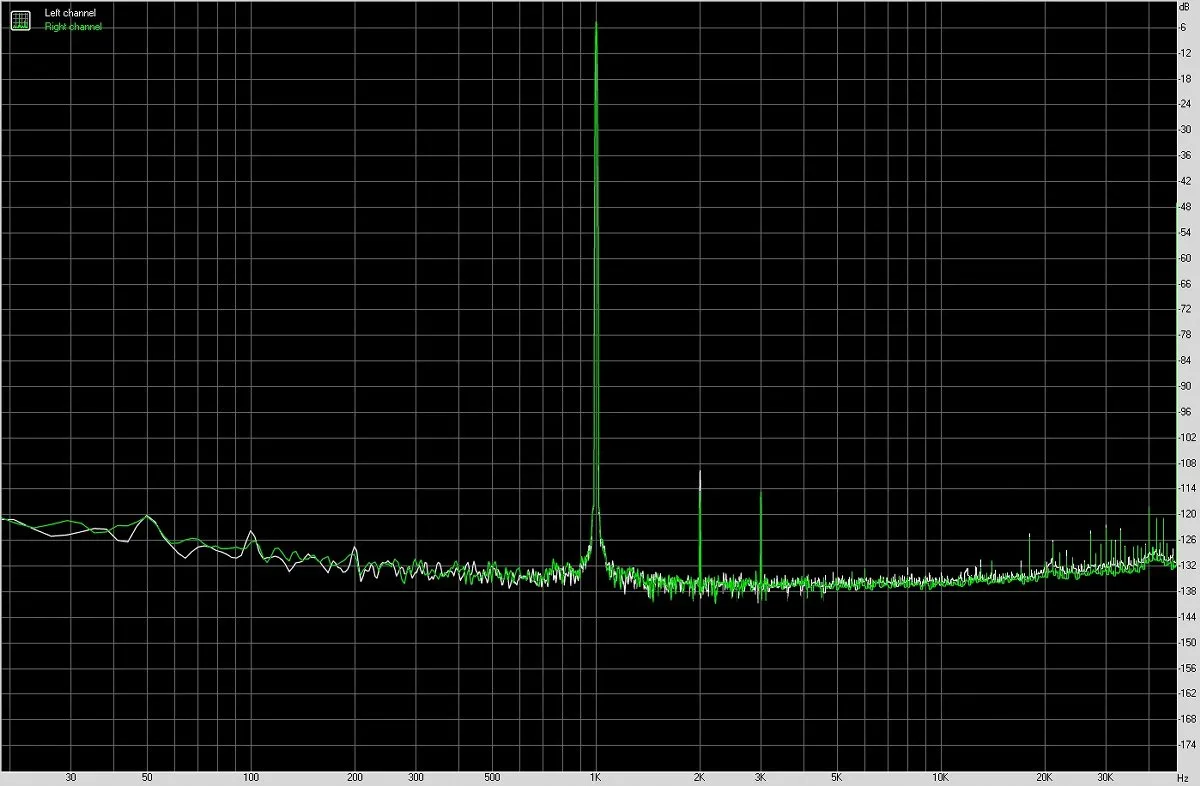Click the -90 dB scale label

[1186, 386]
